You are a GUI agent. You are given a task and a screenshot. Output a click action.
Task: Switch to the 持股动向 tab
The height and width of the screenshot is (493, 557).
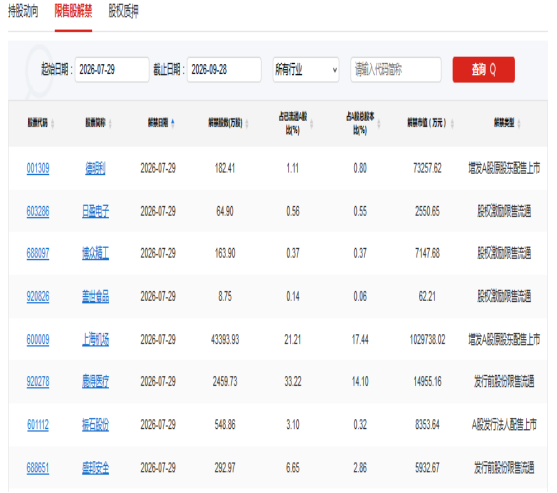click(23, 11)
